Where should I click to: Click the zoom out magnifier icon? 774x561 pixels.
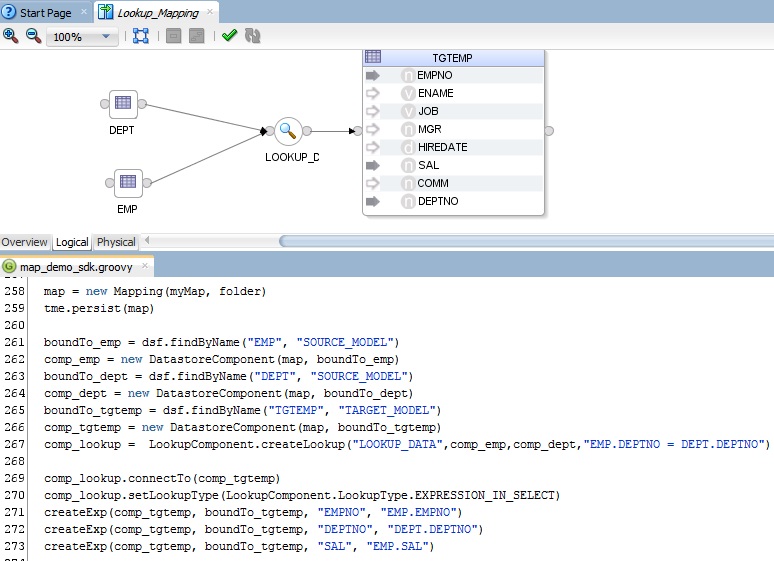[33, 36]
